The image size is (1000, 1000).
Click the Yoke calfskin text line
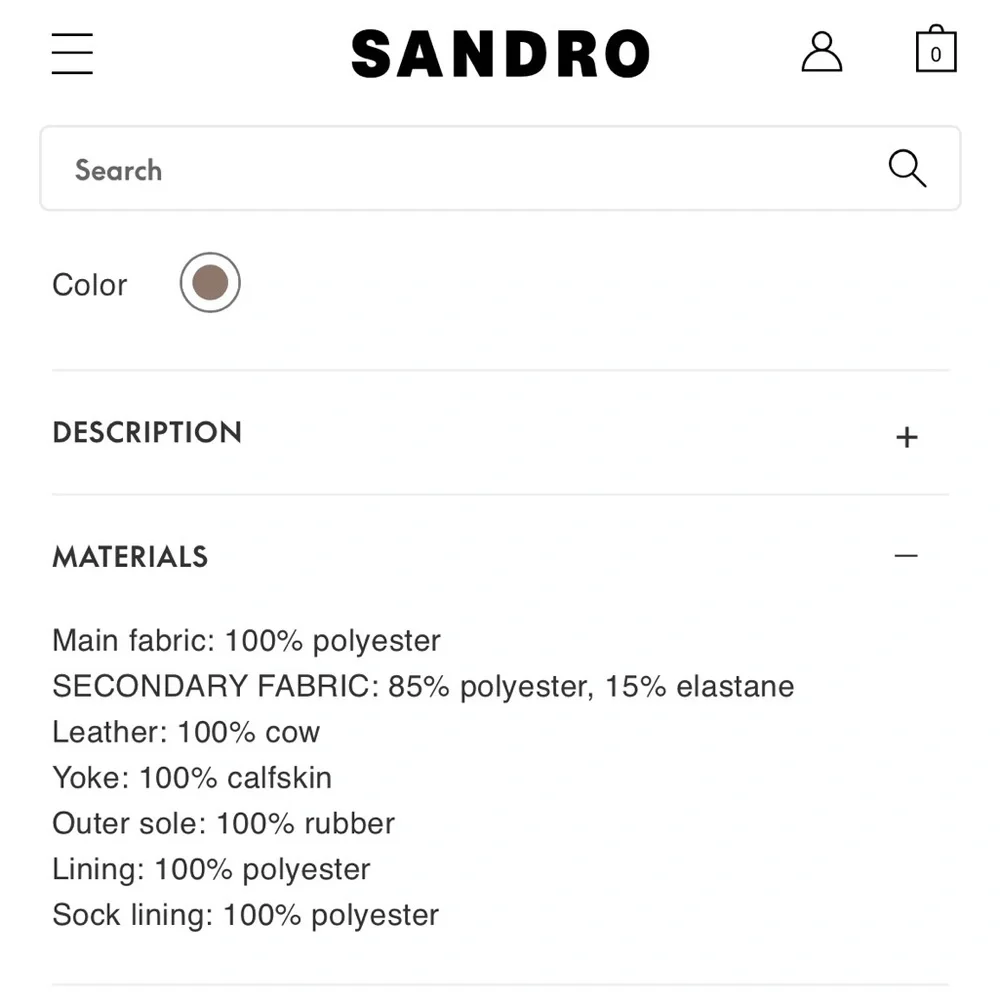(x=191, y=778)
